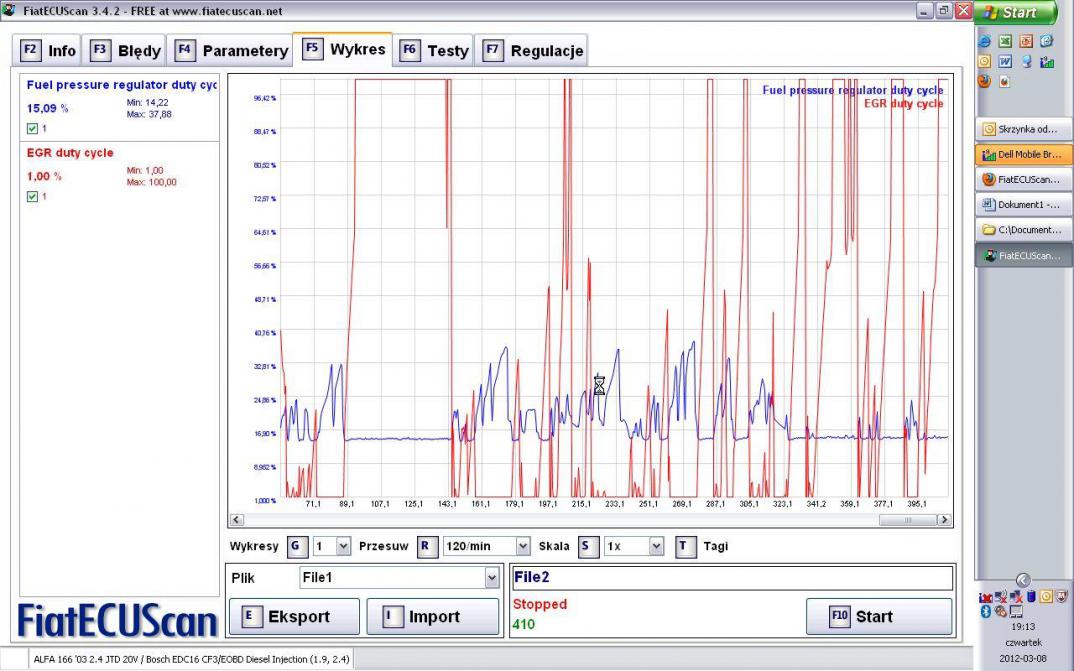This screenshot has height=671, width=1074.
Task: Open the F2 Info tab
Action: pyautogui.click(x=47, y=51)
